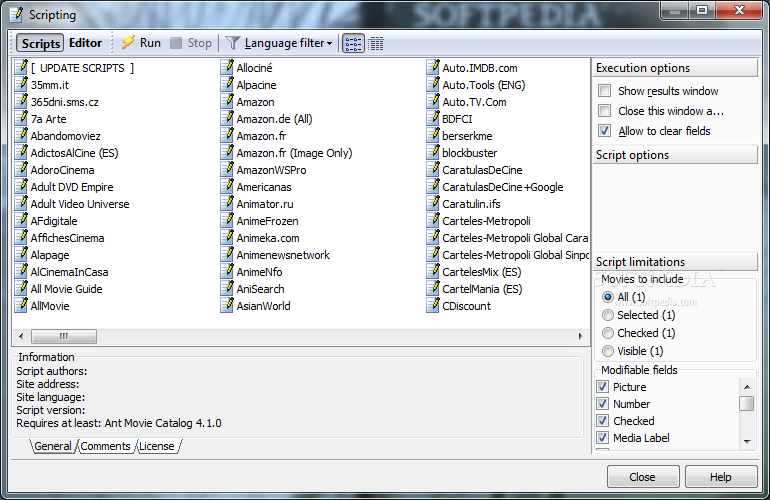
Task: Stop the running script
Action: tap(191, 43)
